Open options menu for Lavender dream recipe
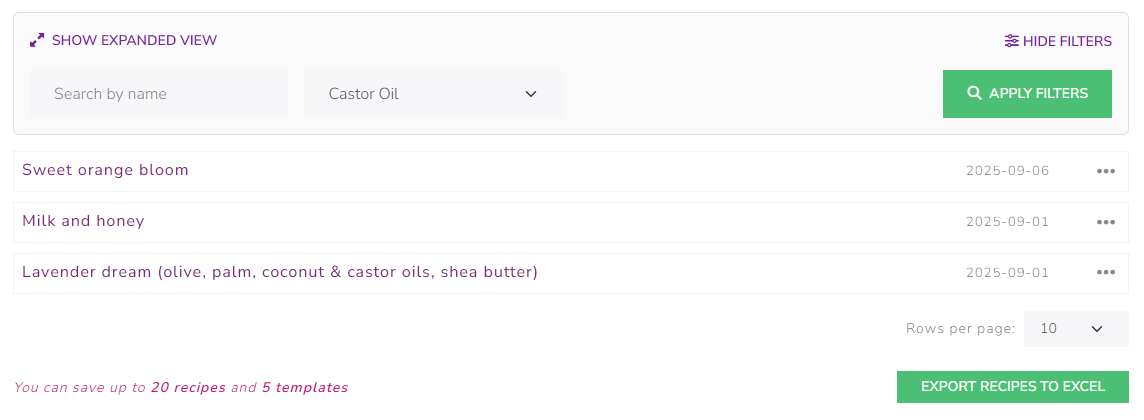The width and height of the screenshot is (1144, 420). [1105, 273]
